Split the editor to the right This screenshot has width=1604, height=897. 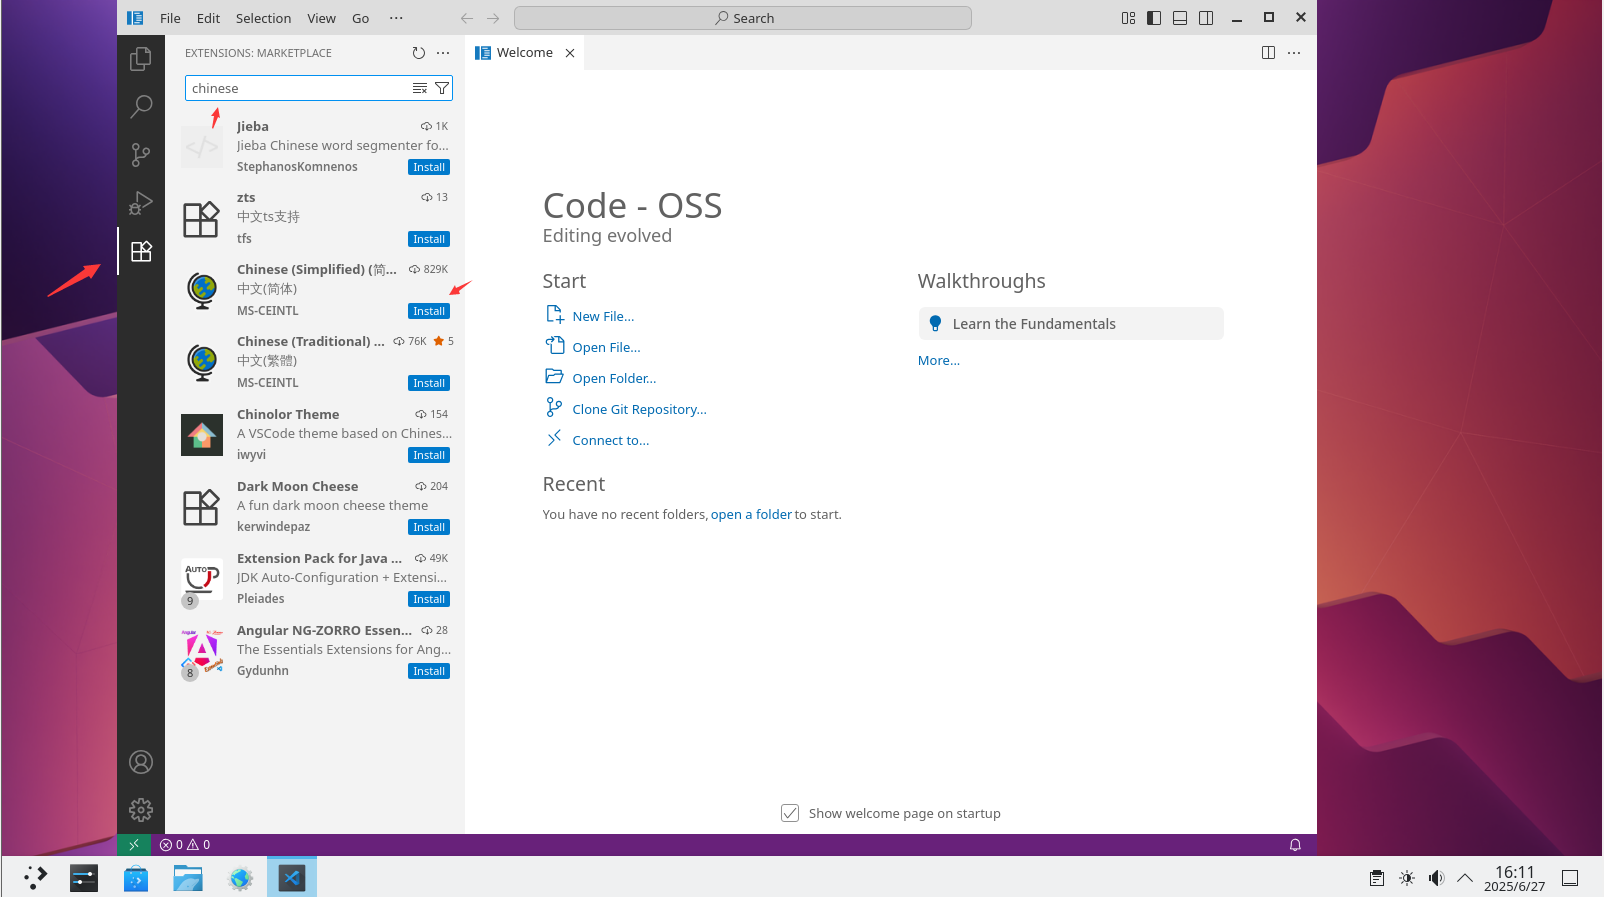click(x=1268, y=53)
